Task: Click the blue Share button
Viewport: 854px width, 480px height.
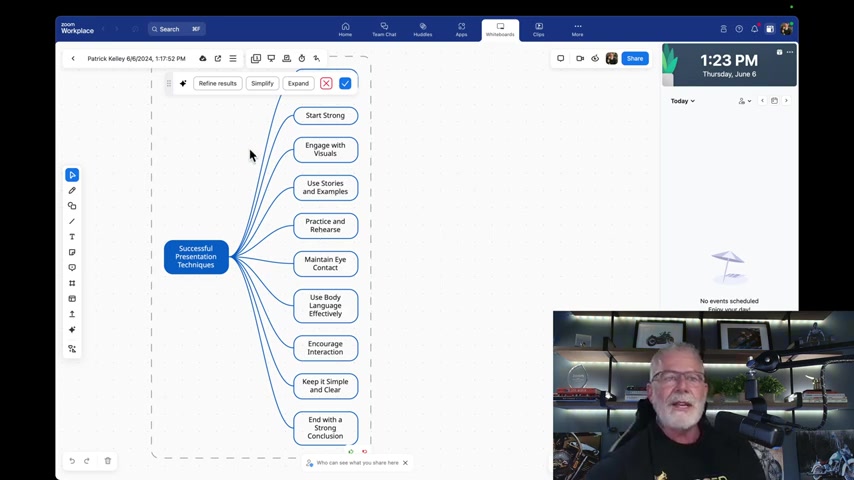Action: 635,58
